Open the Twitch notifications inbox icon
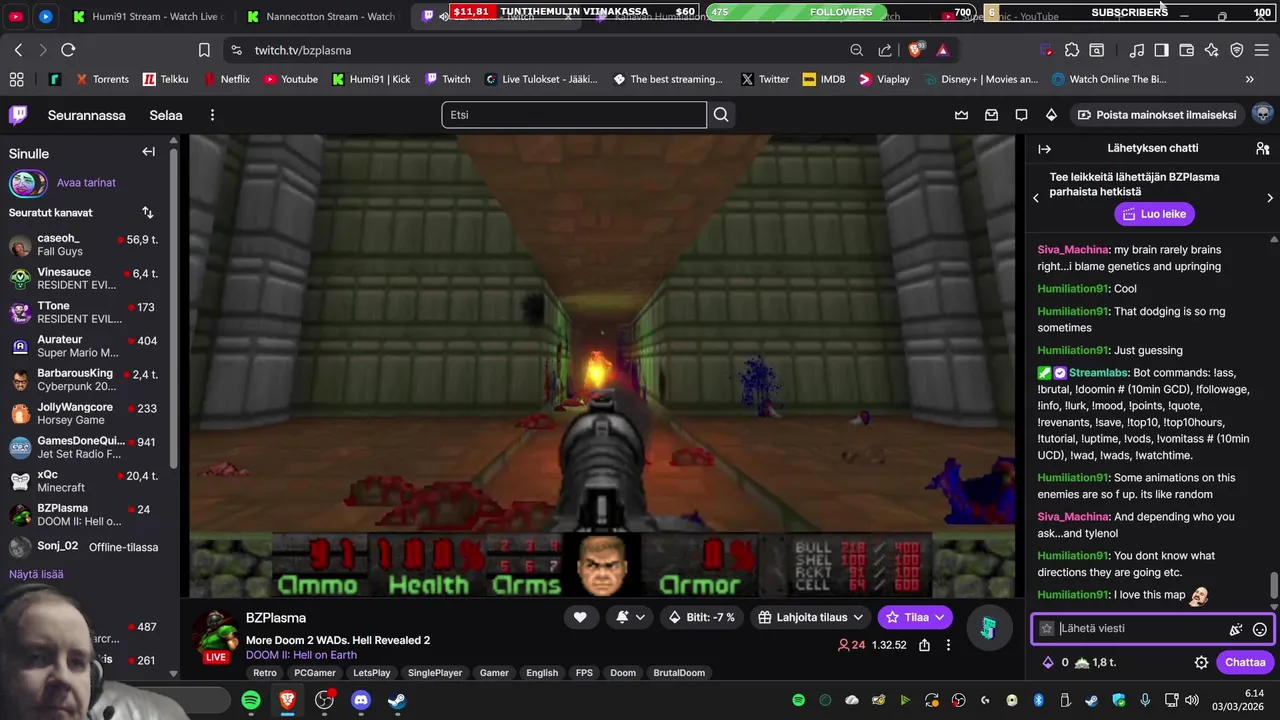 tap(991, 115)
